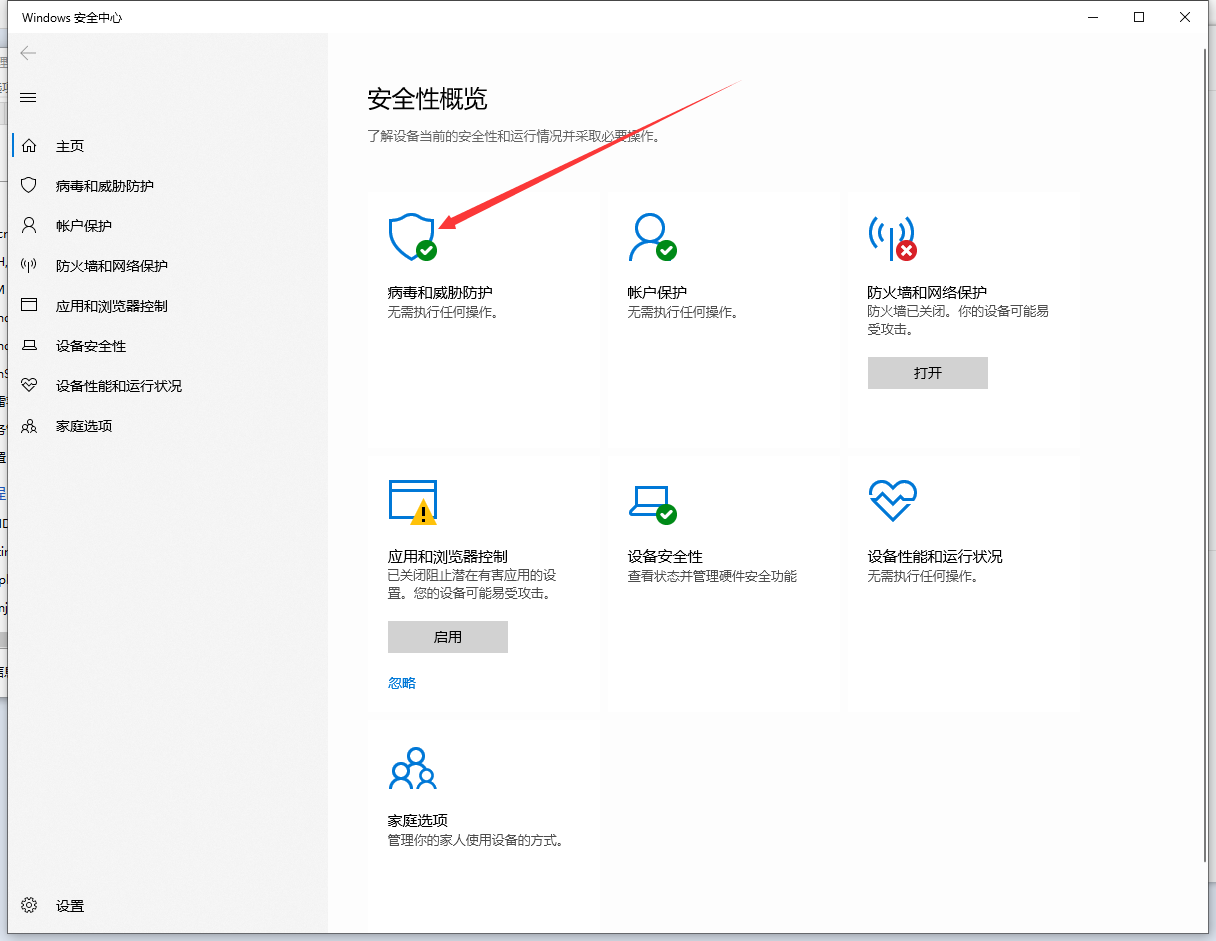1216x941 pixels.
Task: Click the large family icon on 家庭选项 card
Action: click(x=412, y=768)
